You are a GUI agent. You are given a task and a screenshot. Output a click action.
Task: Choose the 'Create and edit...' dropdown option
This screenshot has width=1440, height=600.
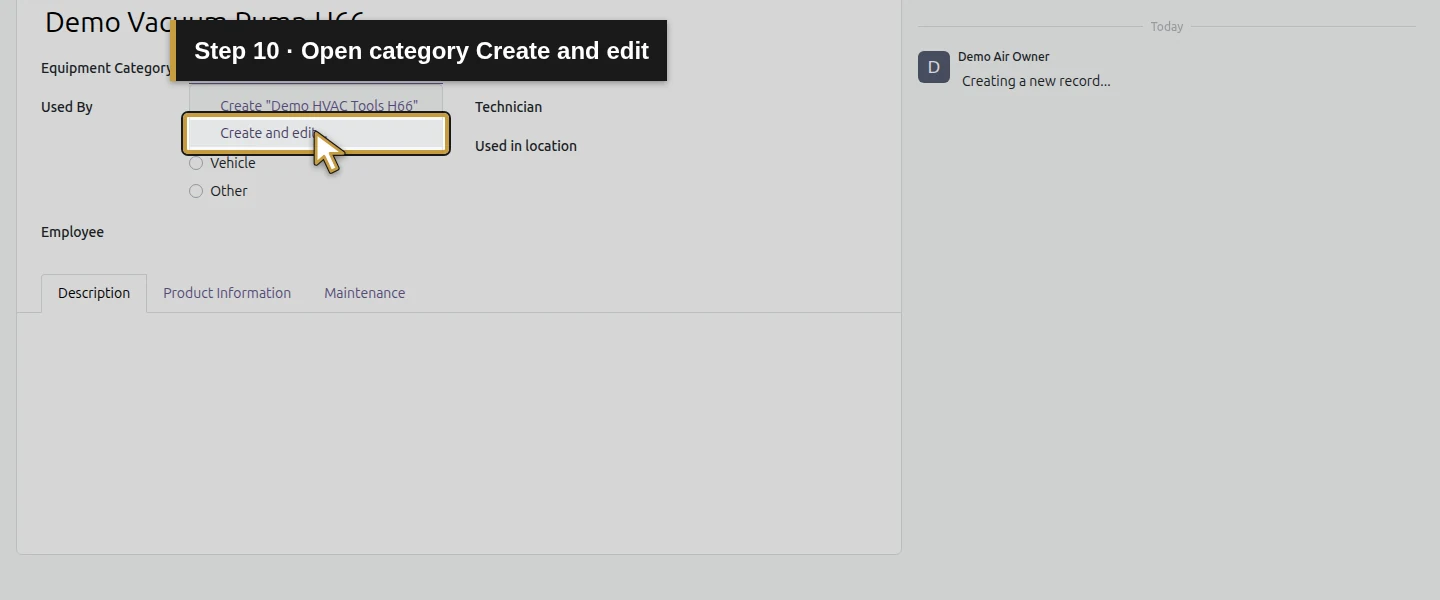[316, 133]
